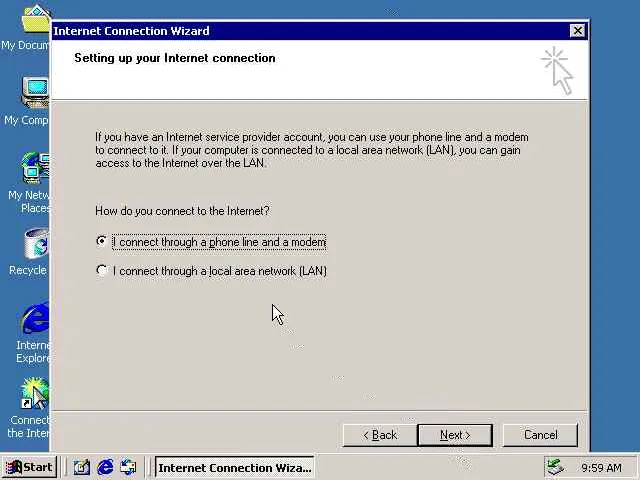
Task: Open the Start menu
Action: click(29, 467)
